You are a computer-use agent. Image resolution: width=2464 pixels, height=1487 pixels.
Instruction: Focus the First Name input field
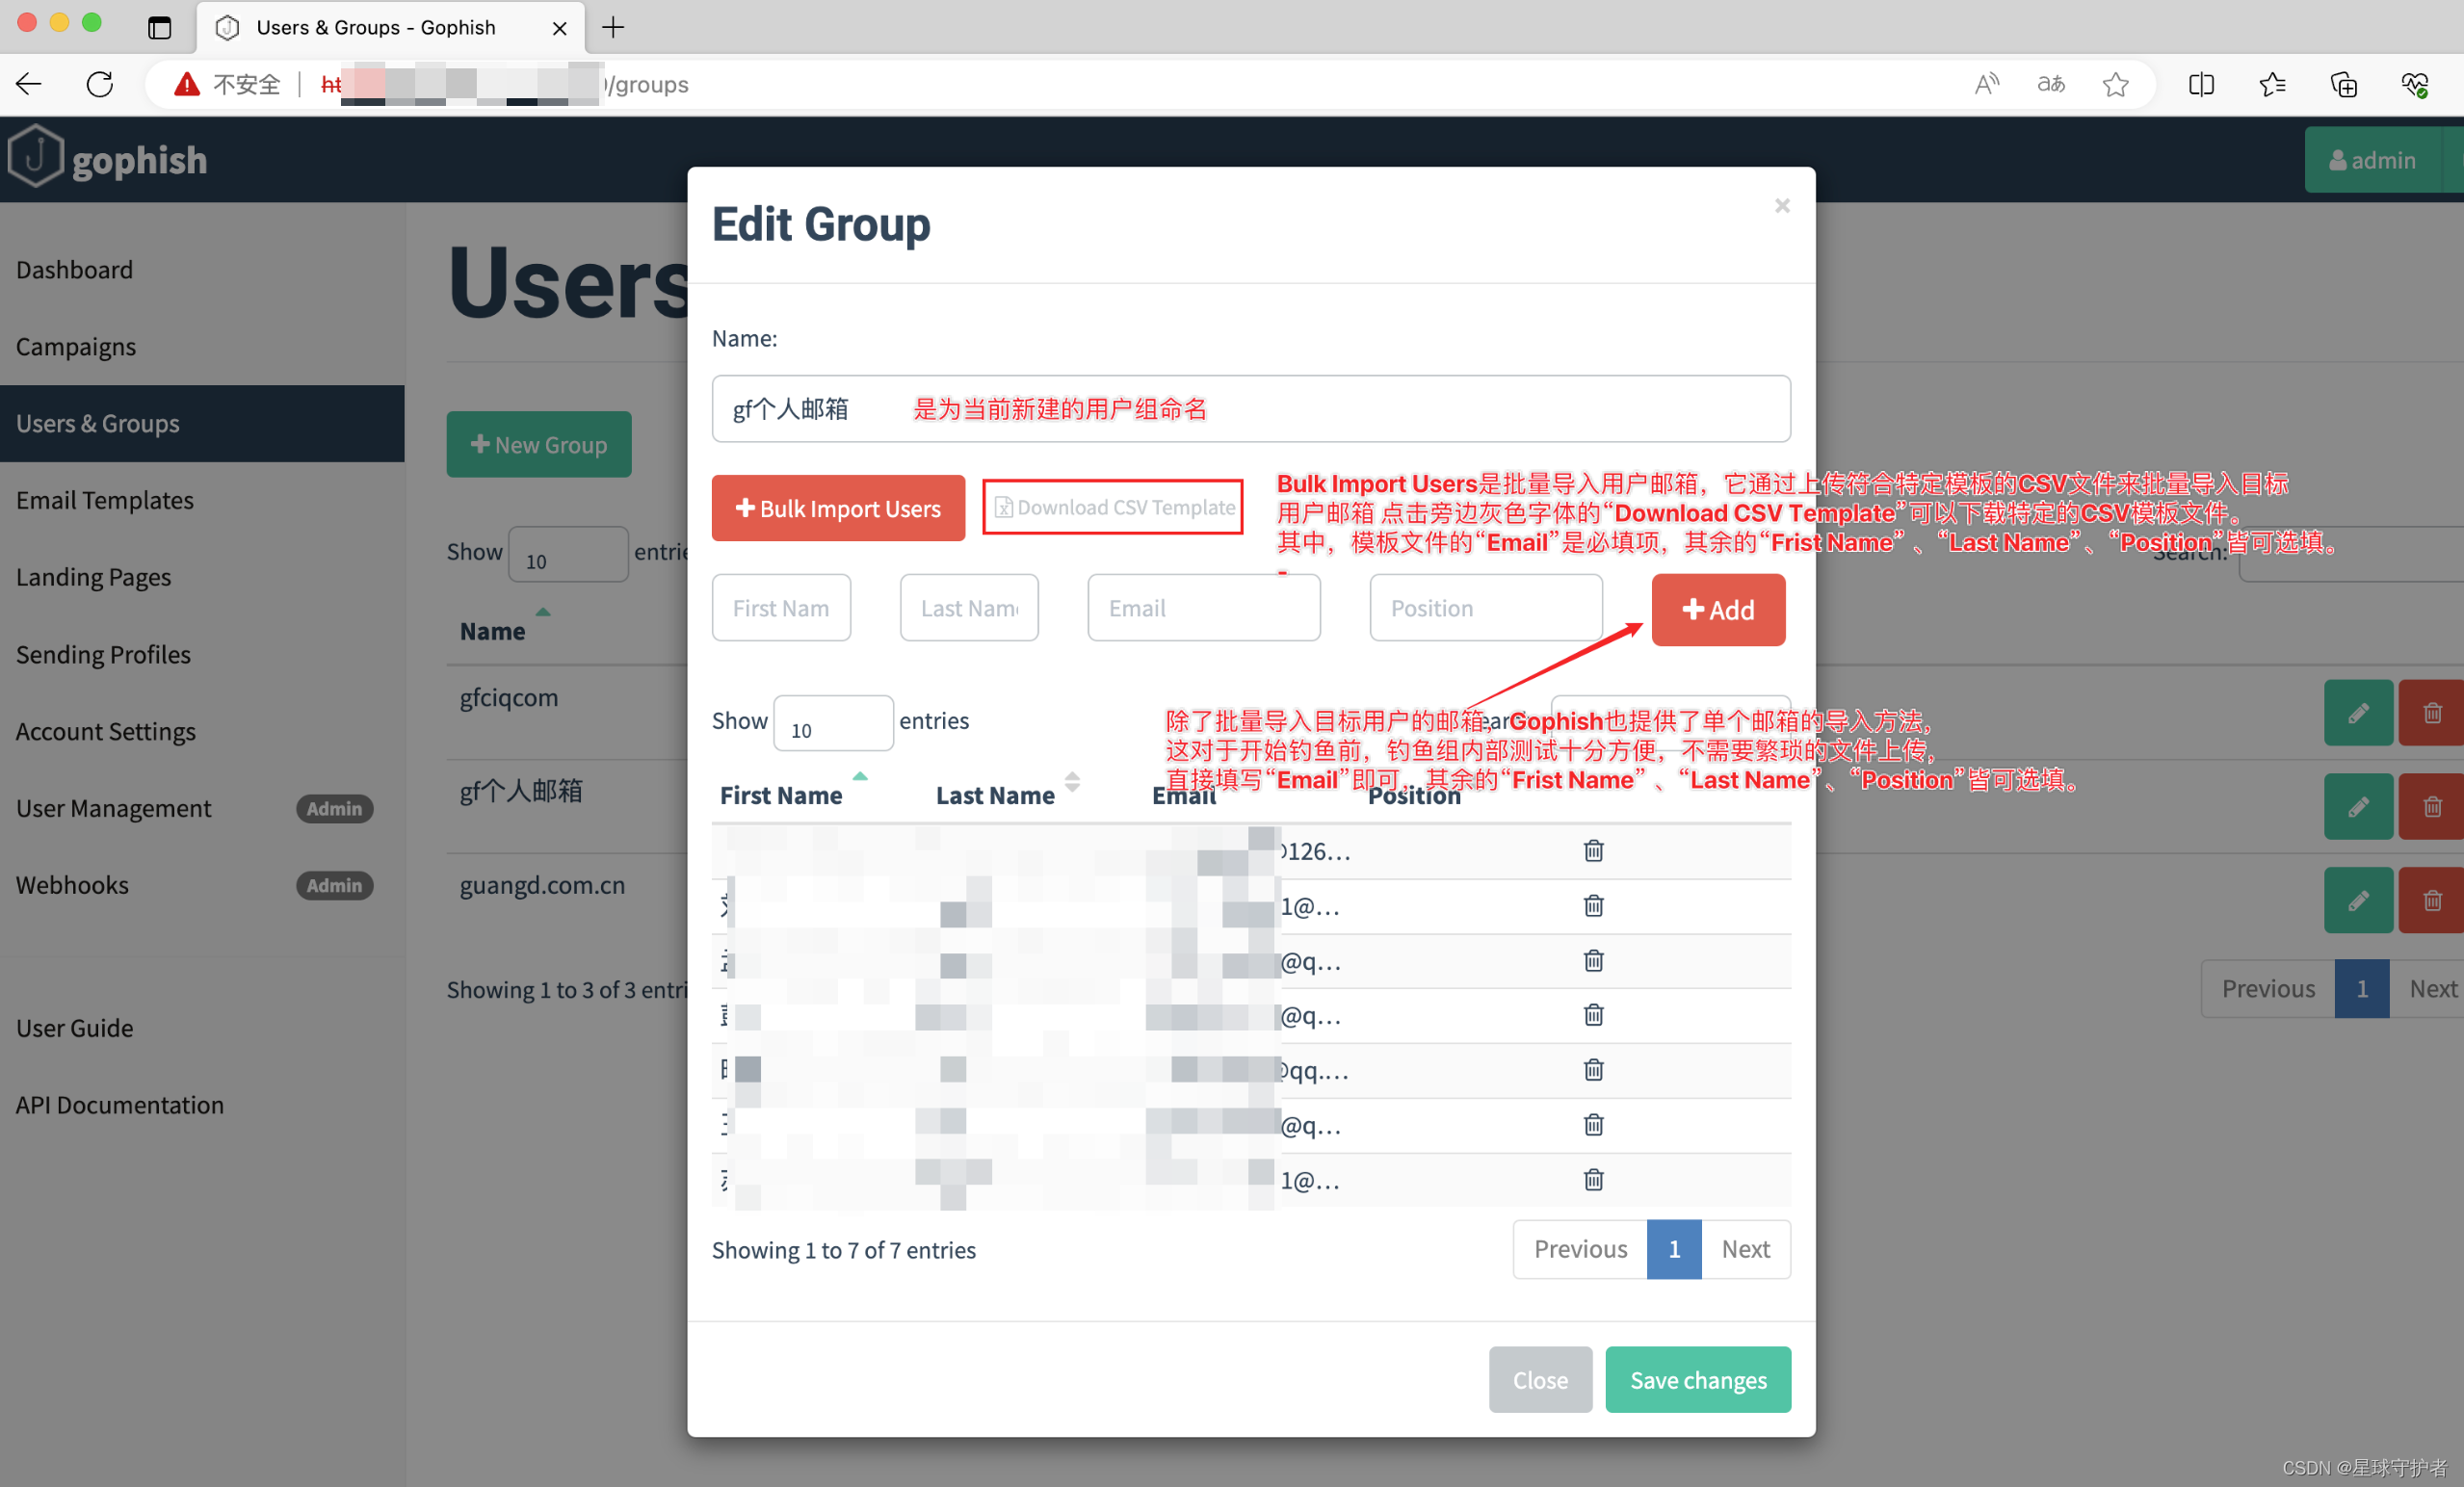781,608
